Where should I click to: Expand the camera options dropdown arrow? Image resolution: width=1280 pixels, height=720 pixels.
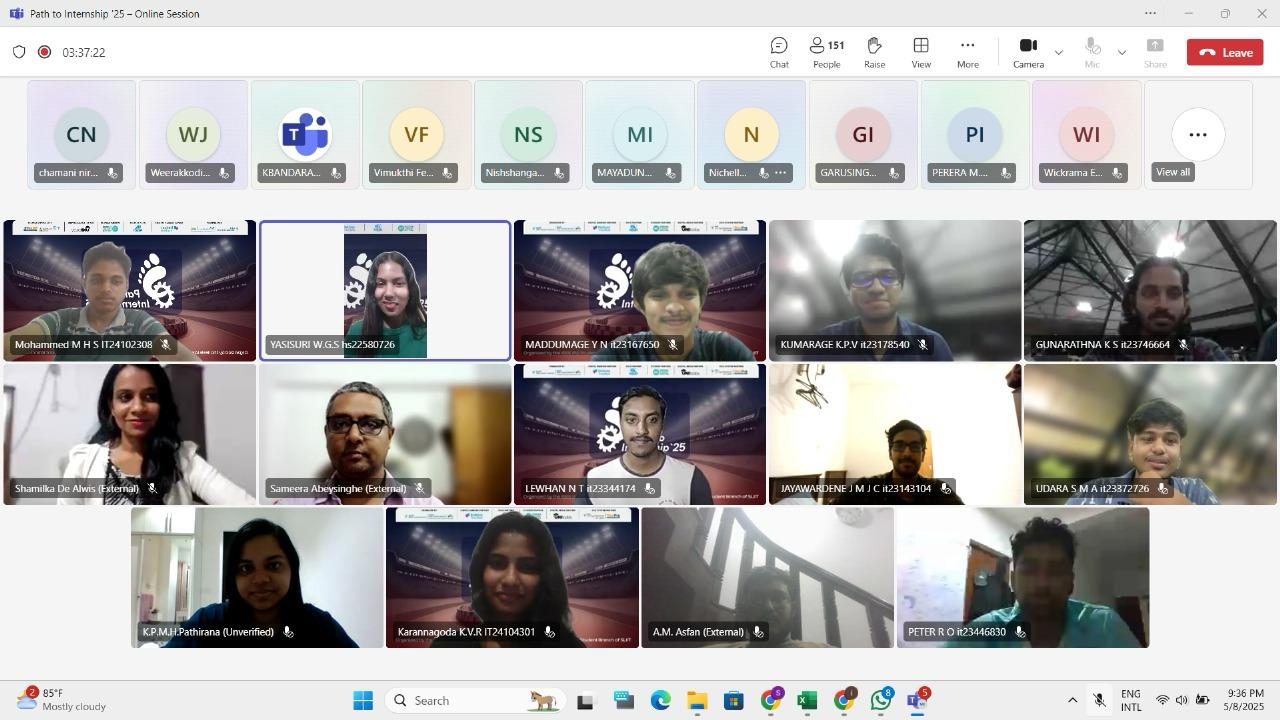coord(1059,52)
